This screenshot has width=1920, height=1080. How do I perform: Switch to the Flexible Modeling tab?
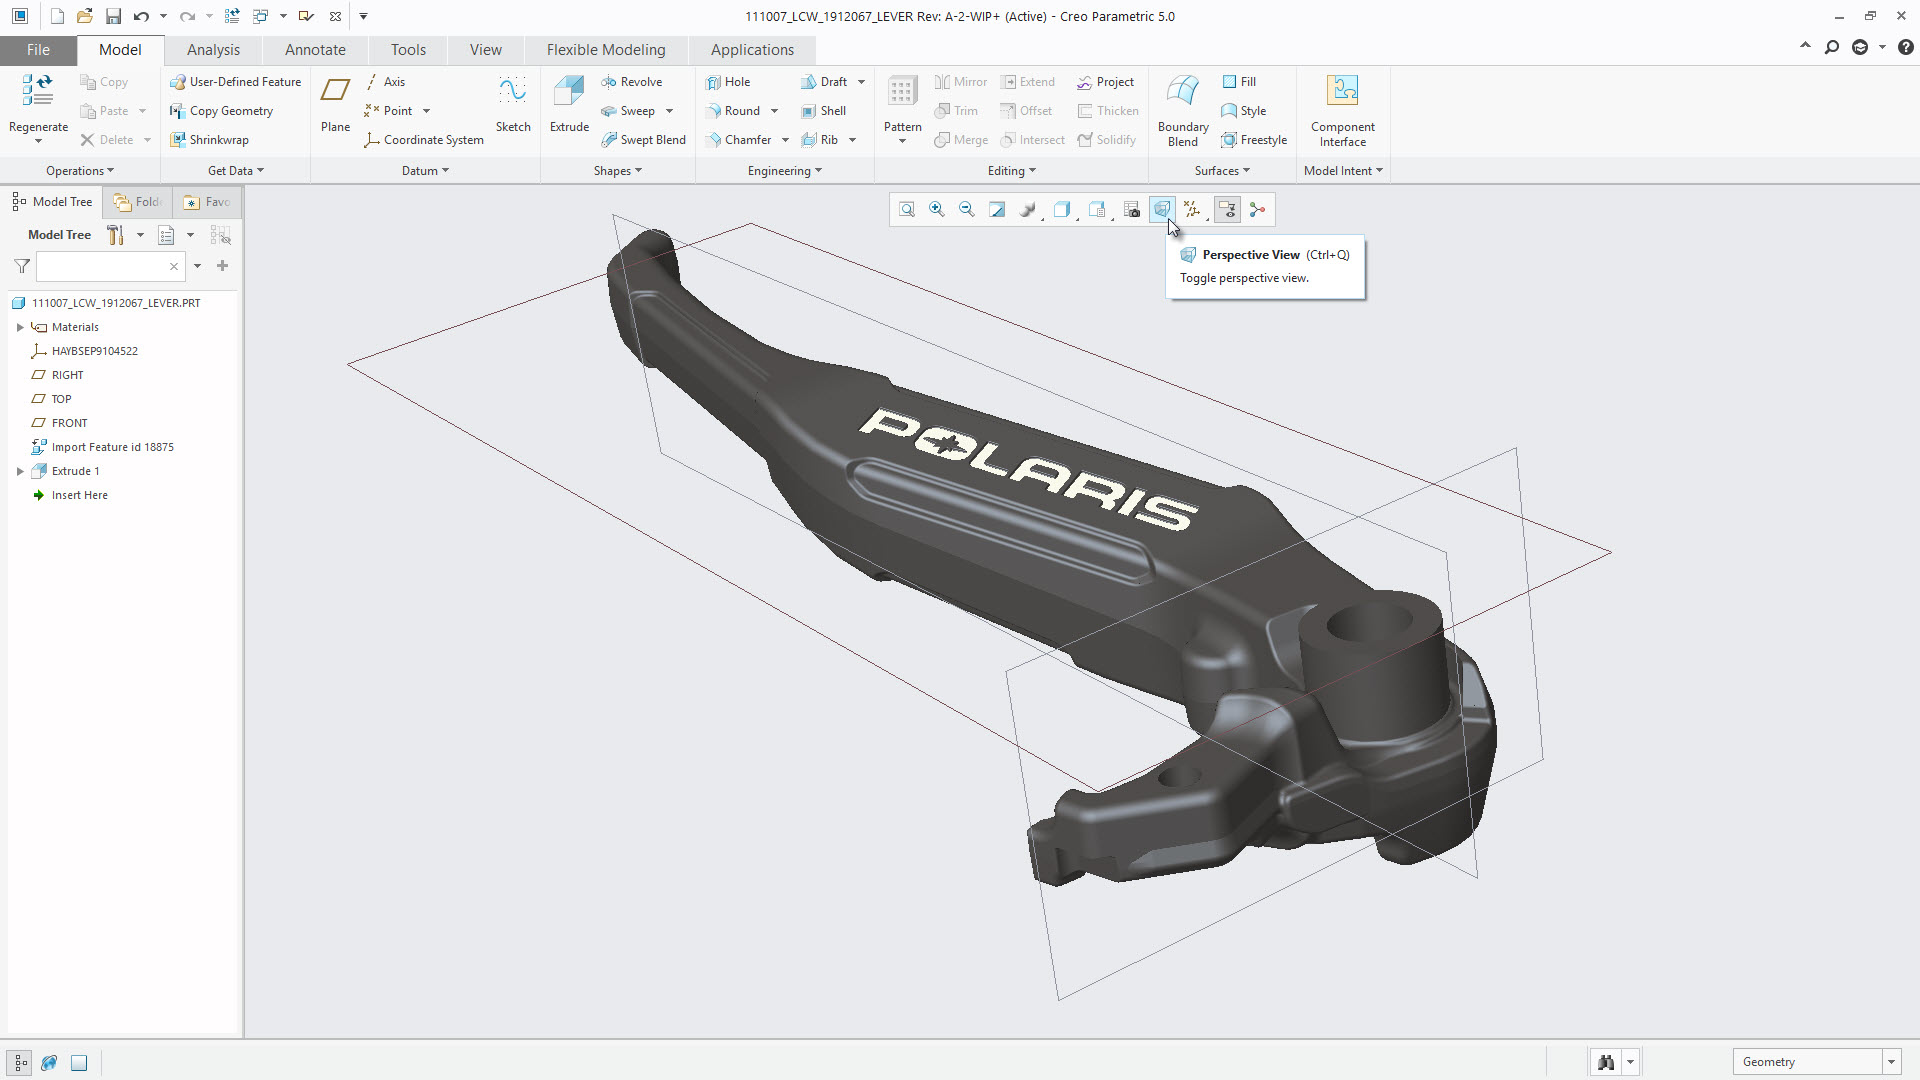click(x=606, y=49)
